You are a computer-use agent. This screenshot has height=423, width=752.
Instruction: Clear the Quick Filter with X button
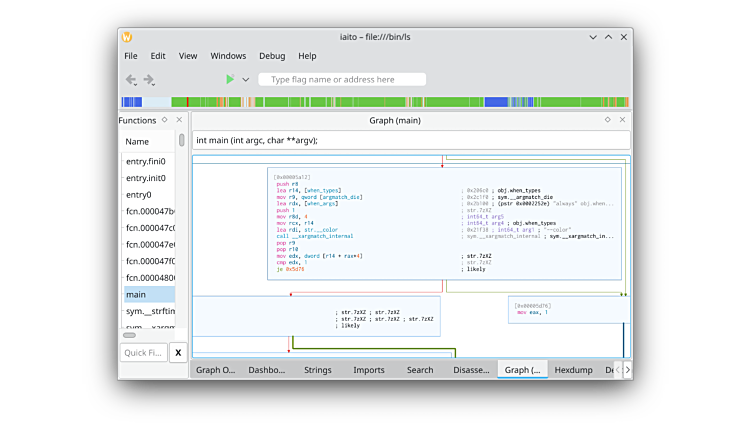[x=177, y=352]
